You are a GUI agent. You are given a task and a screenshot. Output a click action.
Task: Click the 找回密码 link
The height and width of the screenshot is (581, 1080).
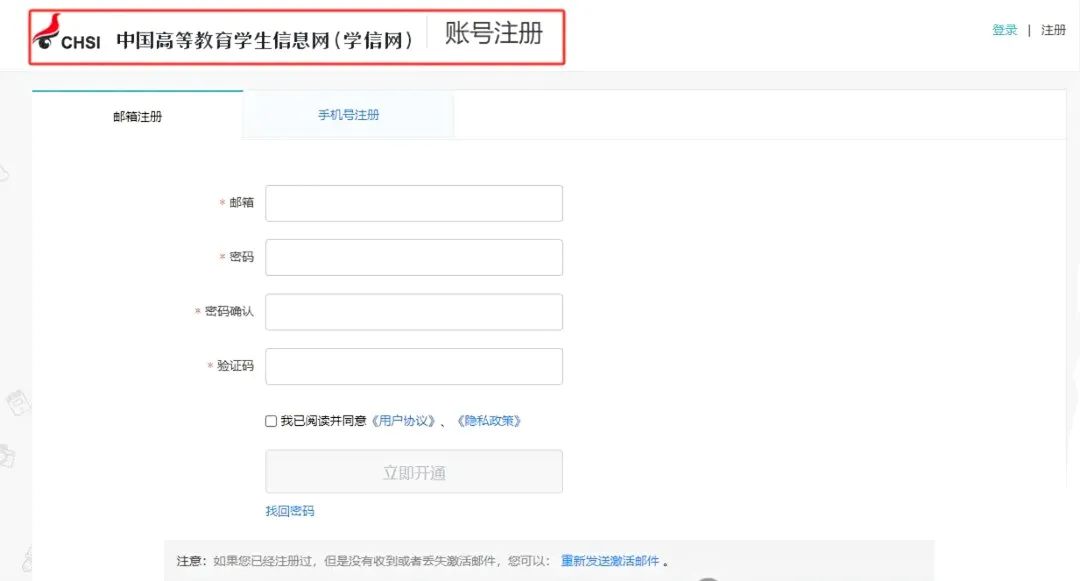(289, 511)
